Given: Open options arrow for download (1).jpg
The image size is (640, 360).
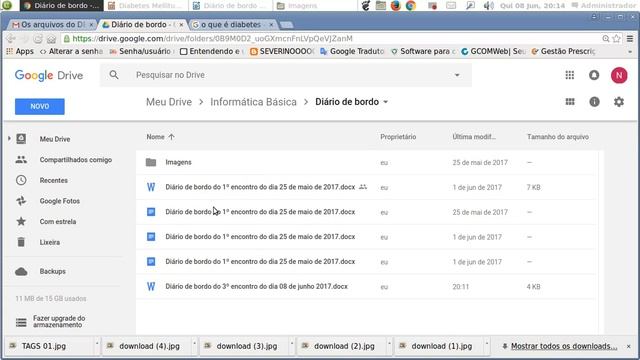Looking at the screenshot, I should pos(487,344).
